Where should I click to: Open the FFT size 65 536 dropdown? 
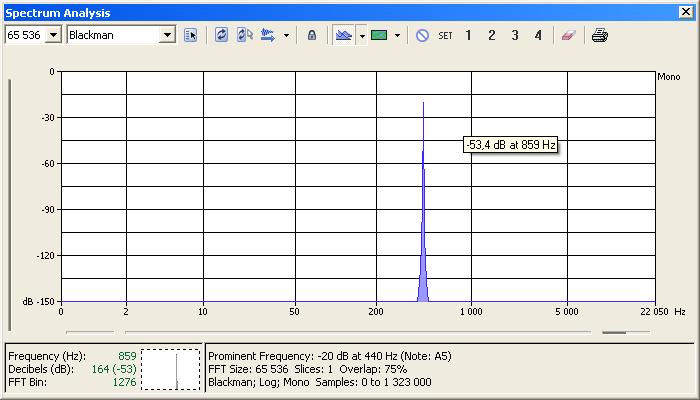pyautogui.click(x=54, y=35)
